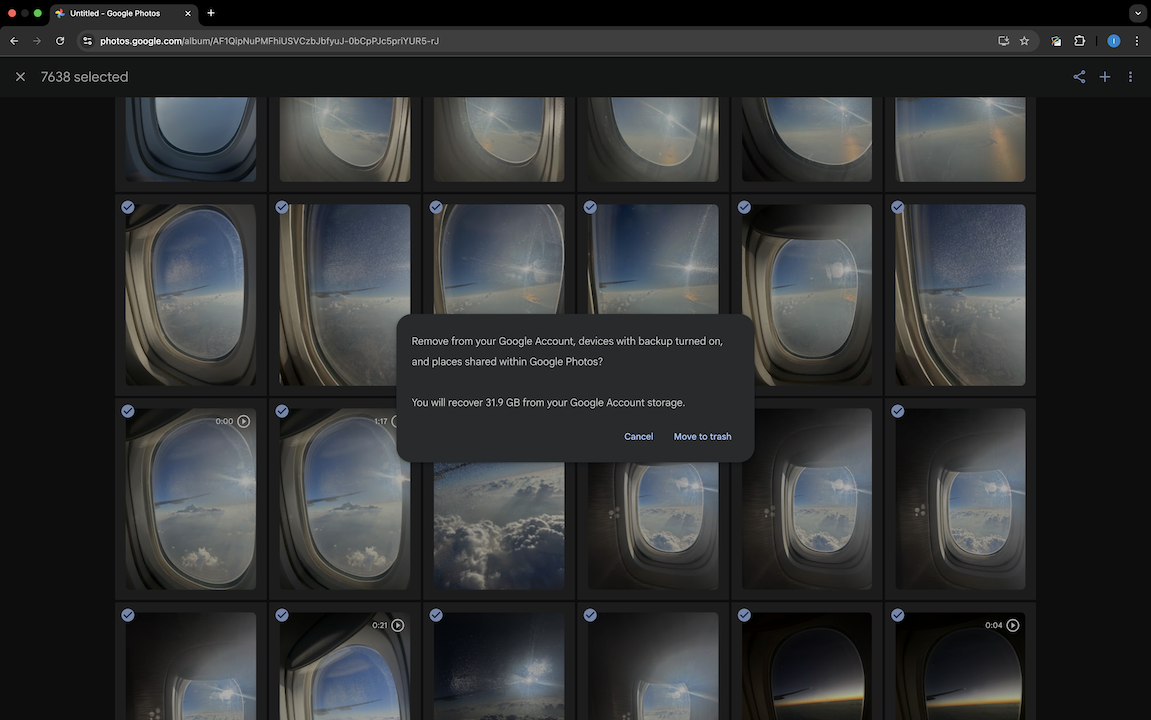Open a new browser tab
This screenshot has height=720, width=1151.
[211, 13]
